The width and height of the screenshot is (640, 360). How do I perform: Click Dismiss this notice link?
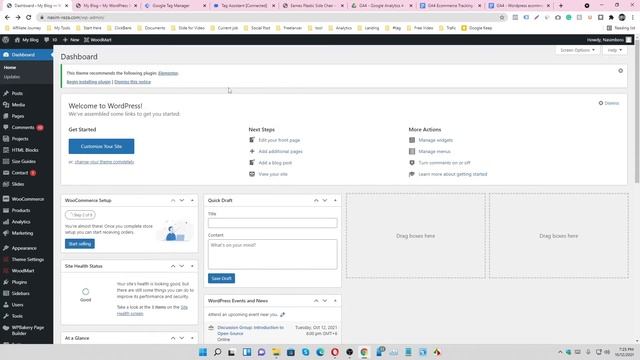(132, 82)
